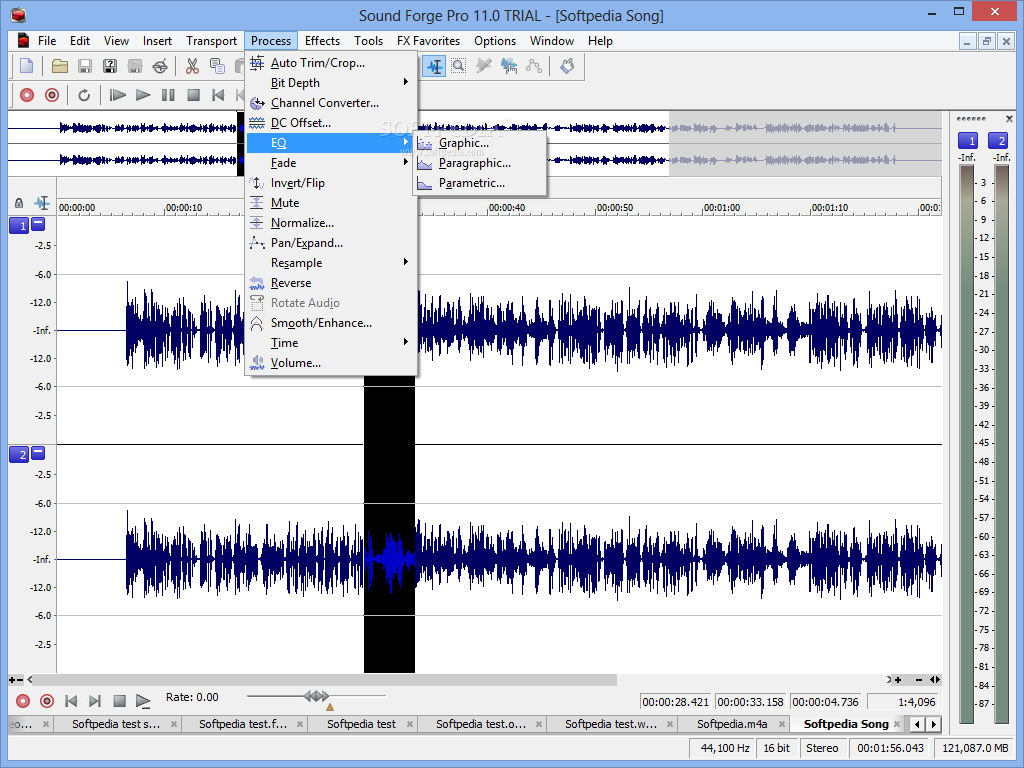Pause playback in the top transport toolbar
Screen dimensions: 1024x768
(x=168, y=95)
